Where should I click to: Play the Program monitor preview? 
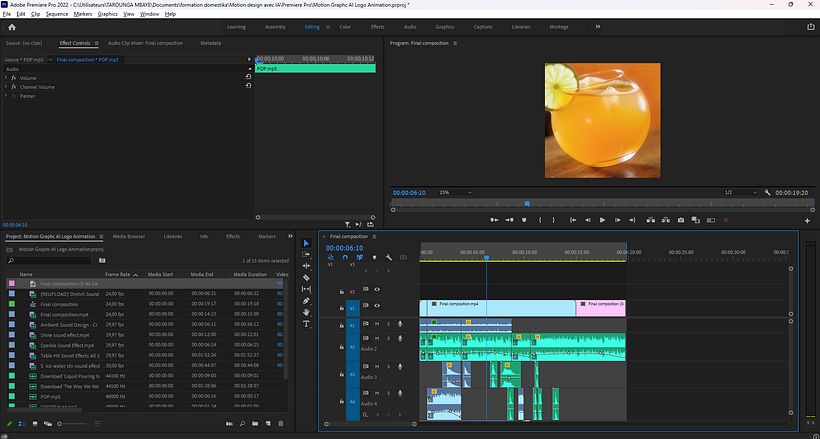coord(603,220)
